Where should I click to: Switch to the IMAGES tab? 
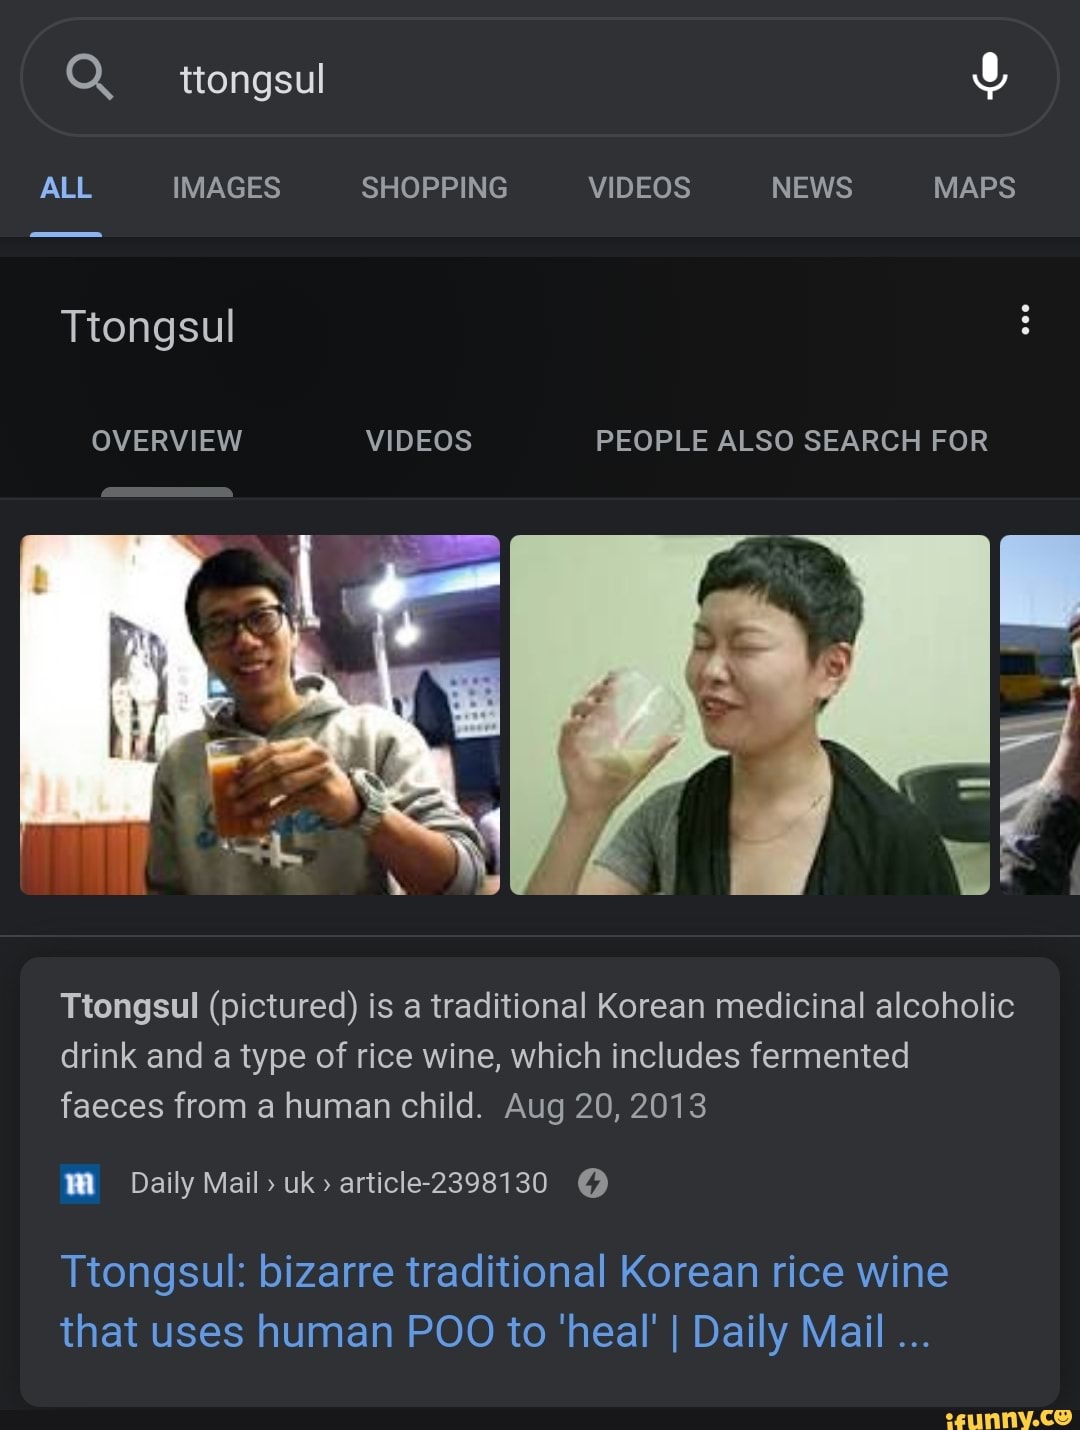225,188
